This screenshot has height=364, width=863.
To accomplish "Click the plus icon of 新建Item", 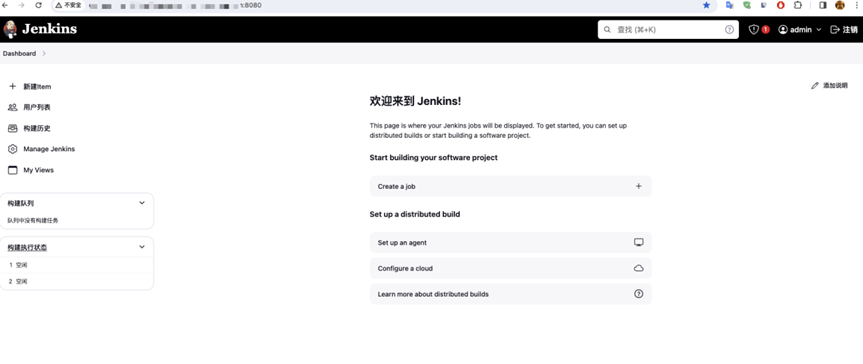I will pyautogui.click(x=13, y=86).
